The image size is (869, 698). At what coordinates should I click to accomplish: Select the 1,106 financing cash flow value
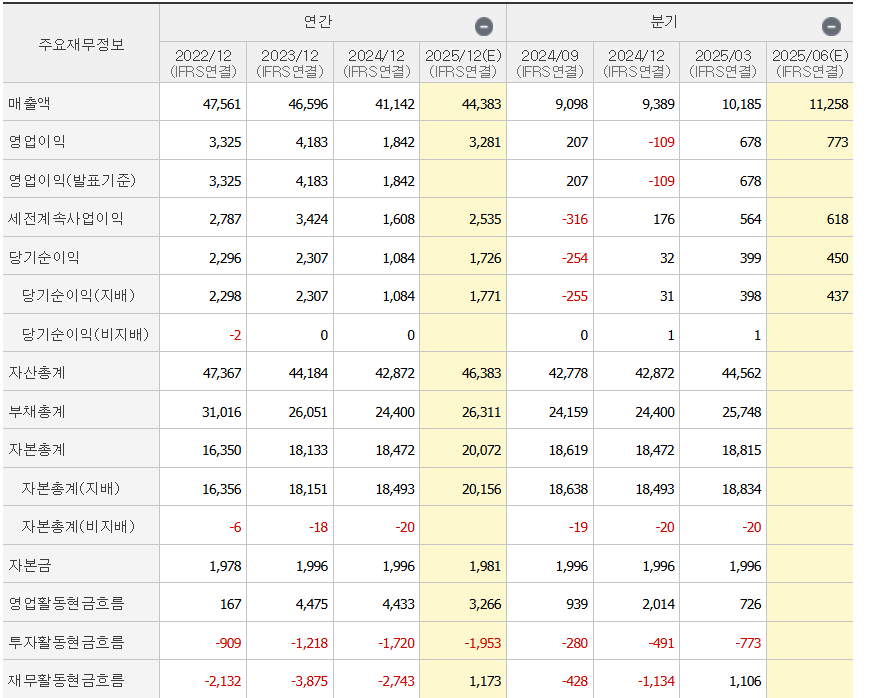pyautogui.click(x=745, y=681)
